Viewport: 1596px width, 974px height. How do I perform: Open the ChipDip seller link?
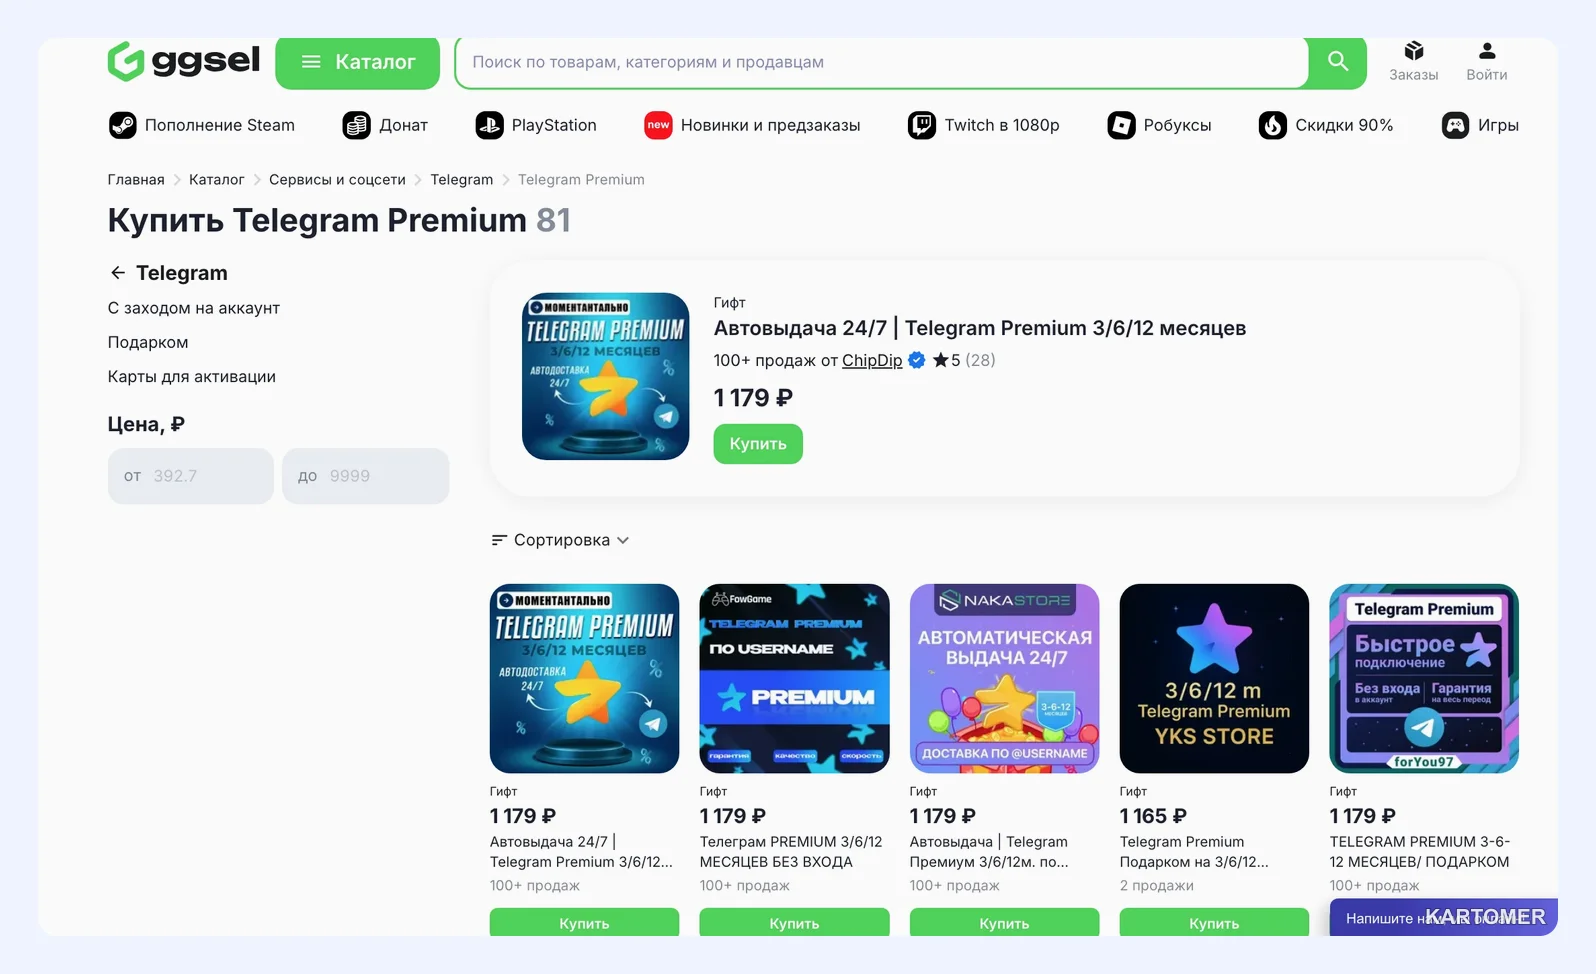click(872, 360)
